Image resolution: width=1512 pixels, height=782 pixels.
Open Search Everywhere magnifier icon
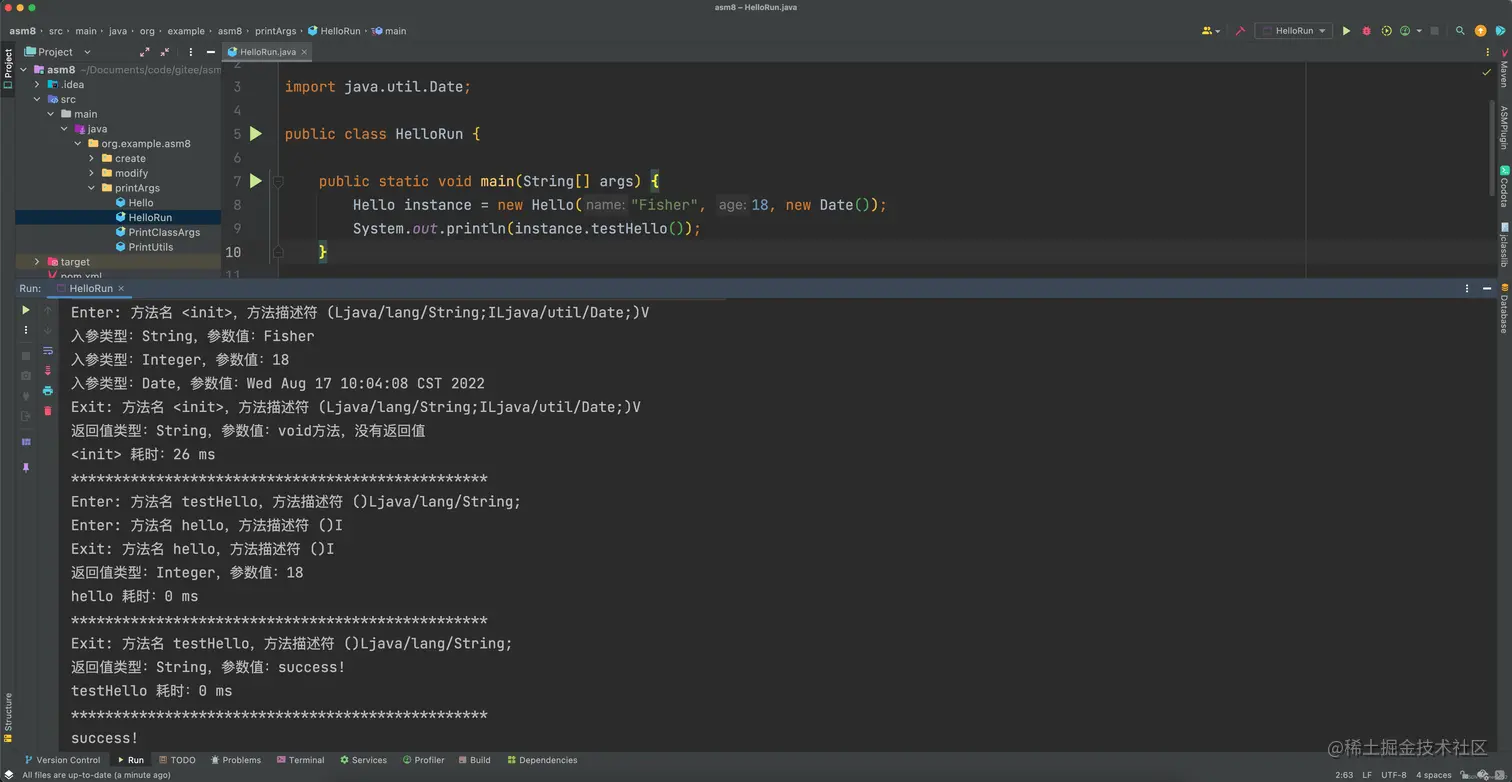(1460, 31)
